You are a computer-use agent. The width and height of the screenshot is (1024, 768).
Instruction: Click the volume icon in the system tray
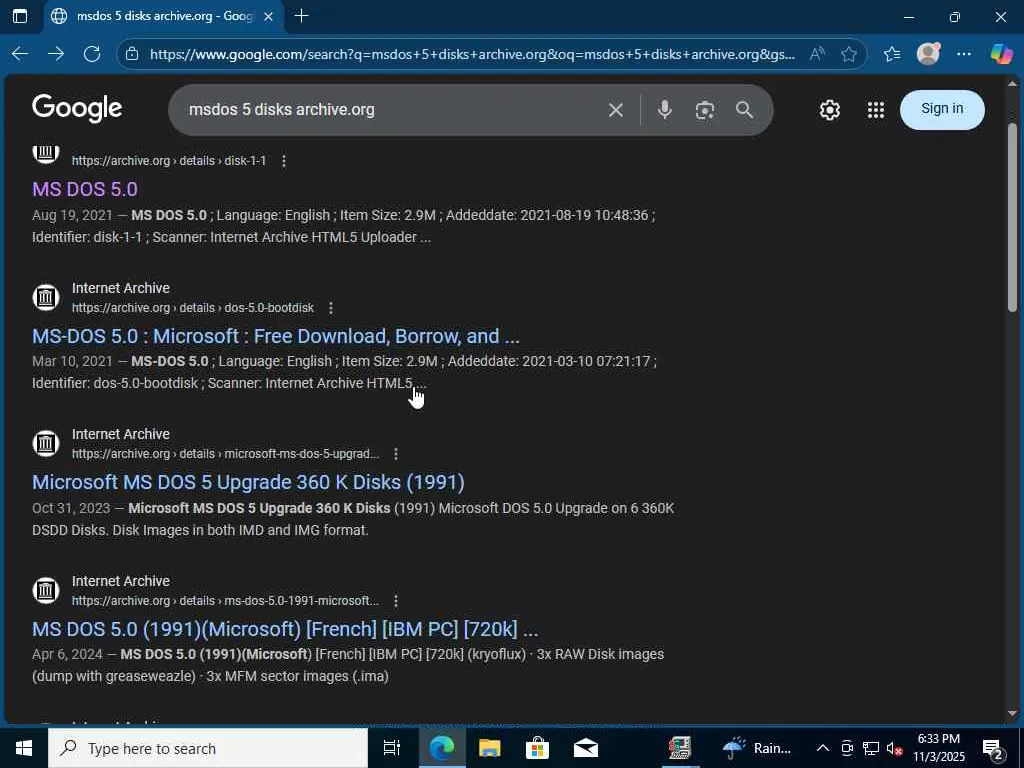click(x=893, y=748)
